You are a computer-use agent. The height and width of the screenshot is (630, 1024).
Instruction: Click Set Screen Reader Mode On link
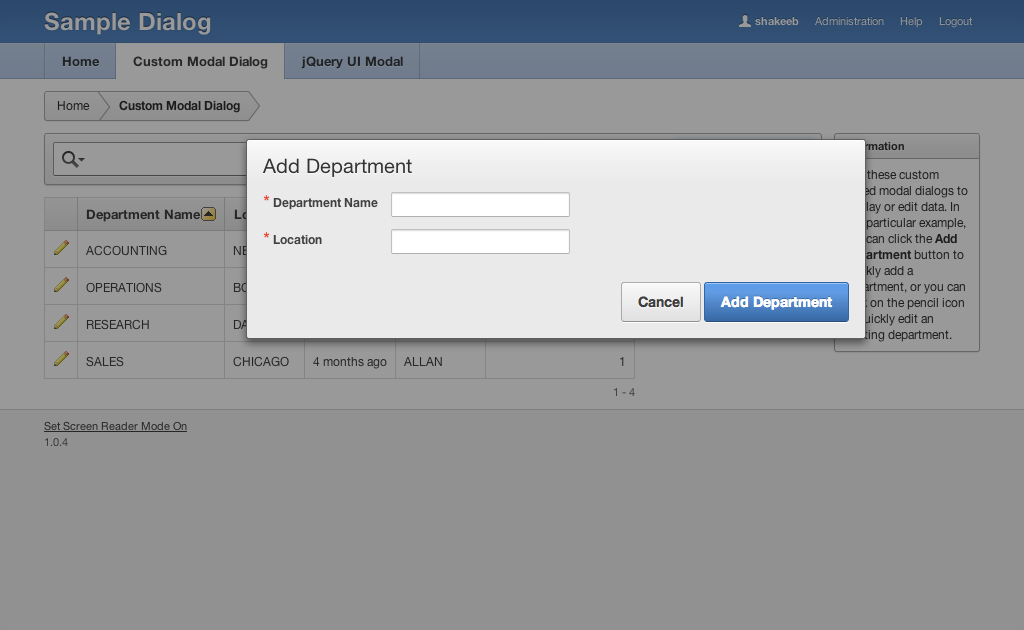(x=115, y=426)
